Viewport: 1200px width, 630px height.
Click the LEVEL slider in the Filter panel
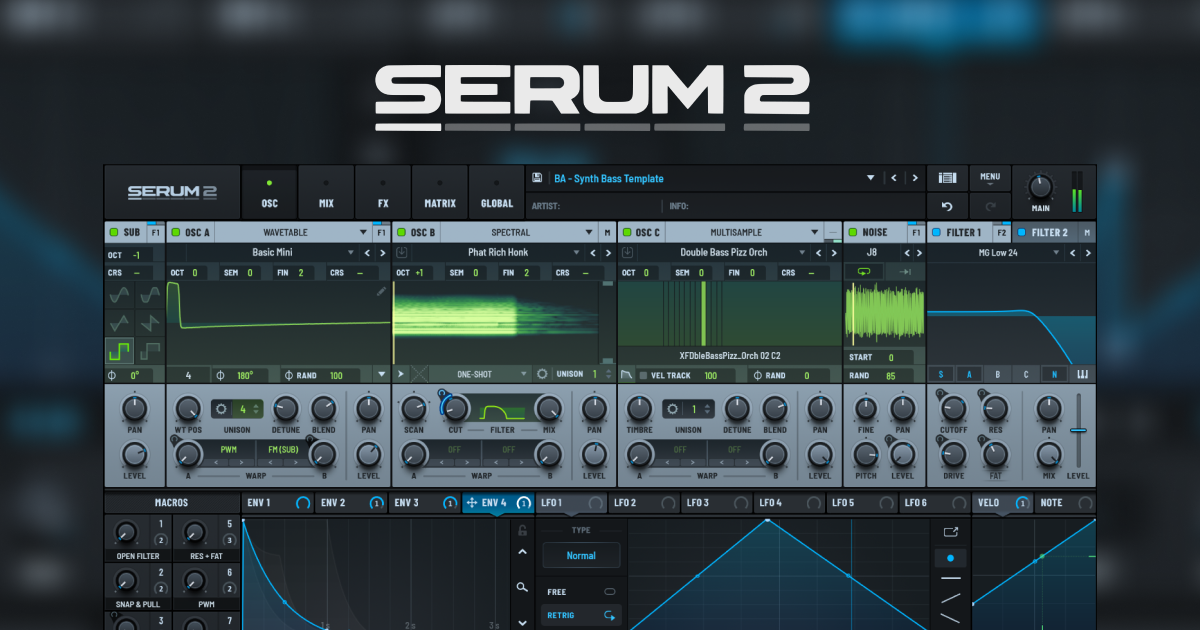pos(1080,430)
